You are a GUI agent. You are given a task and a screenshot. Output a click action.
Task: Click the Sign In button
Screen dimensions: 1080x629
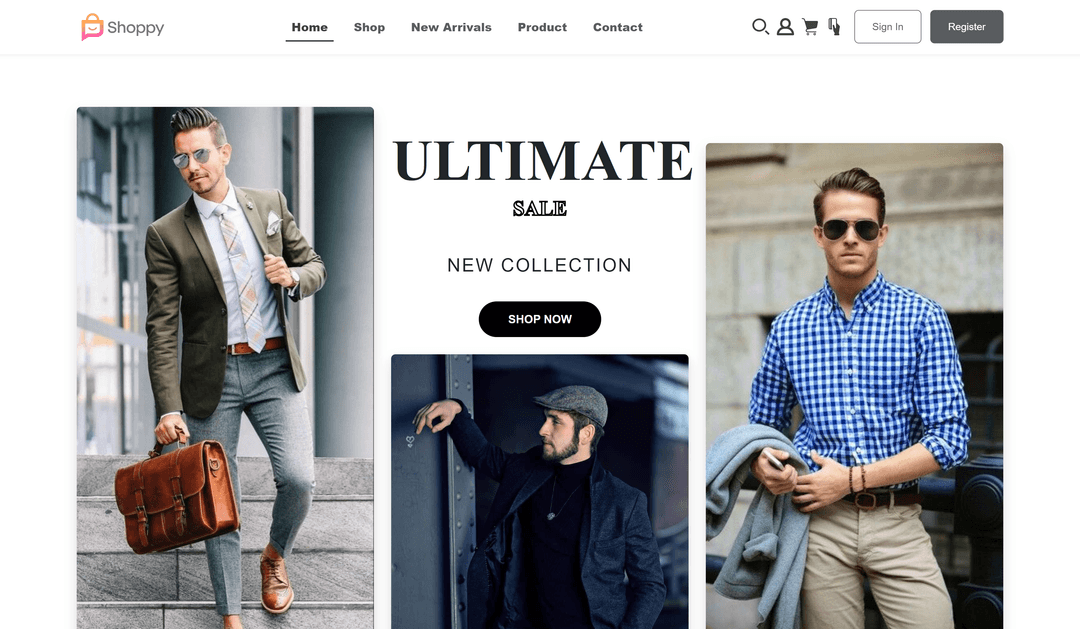(x=887, y=27)
